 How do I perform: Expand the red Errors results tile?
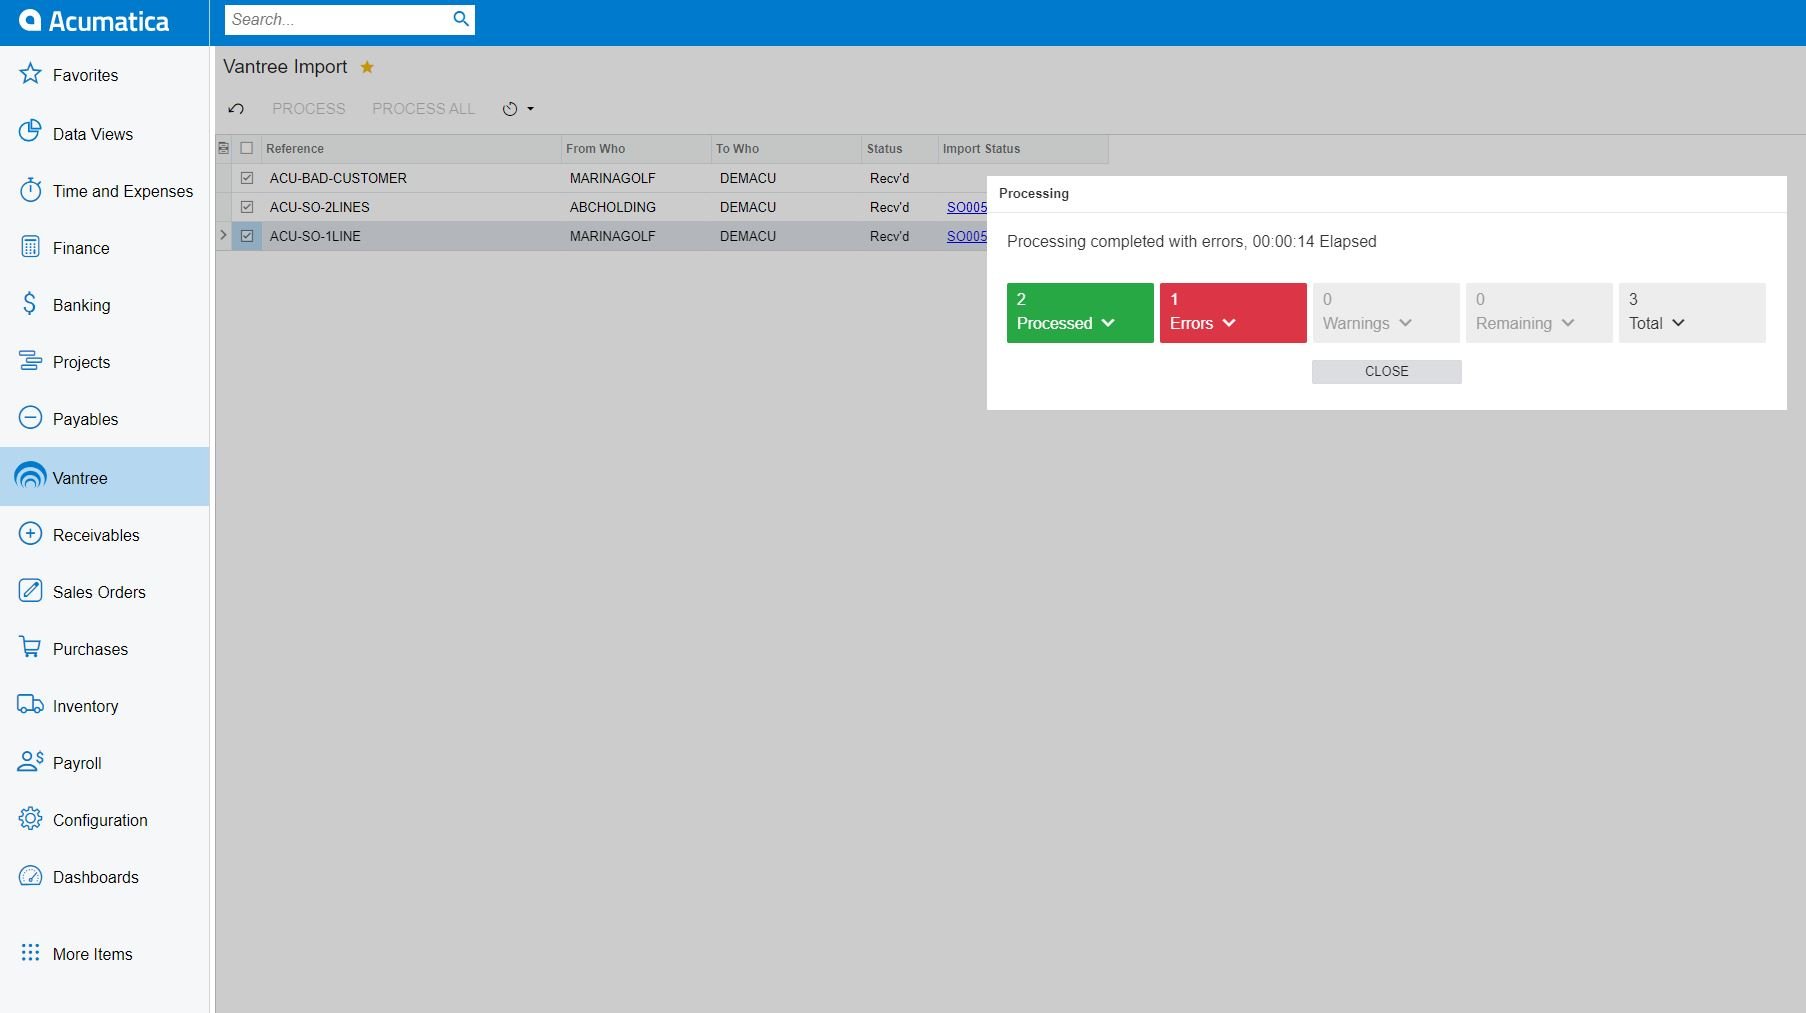1233,313
